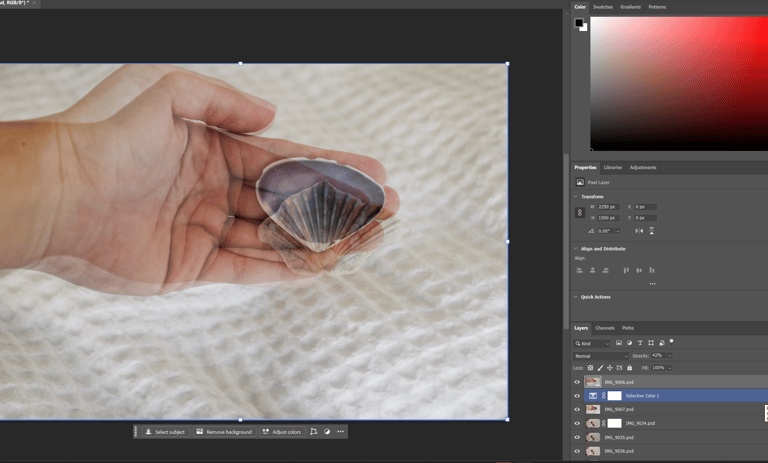Open the Normal blend mode dropdown

point(600,355)
